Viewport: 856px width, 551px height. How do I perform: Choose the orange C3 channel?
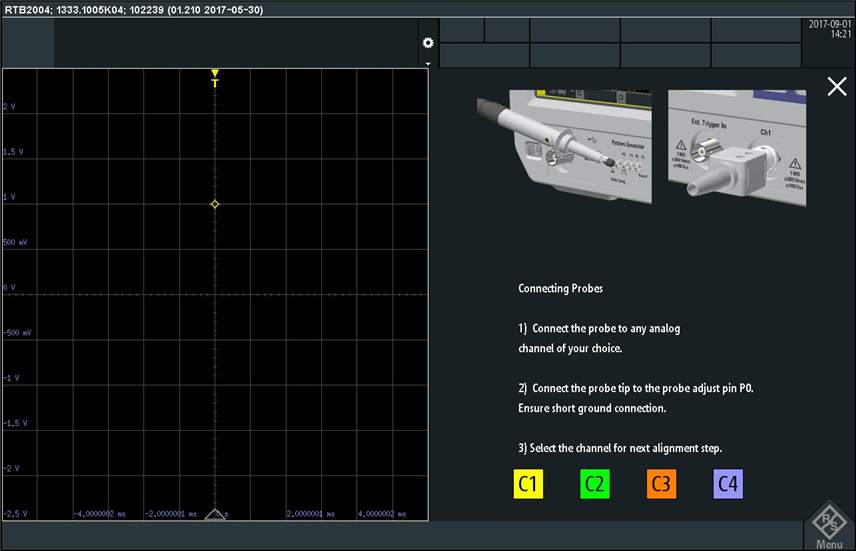tap(661, 485)
